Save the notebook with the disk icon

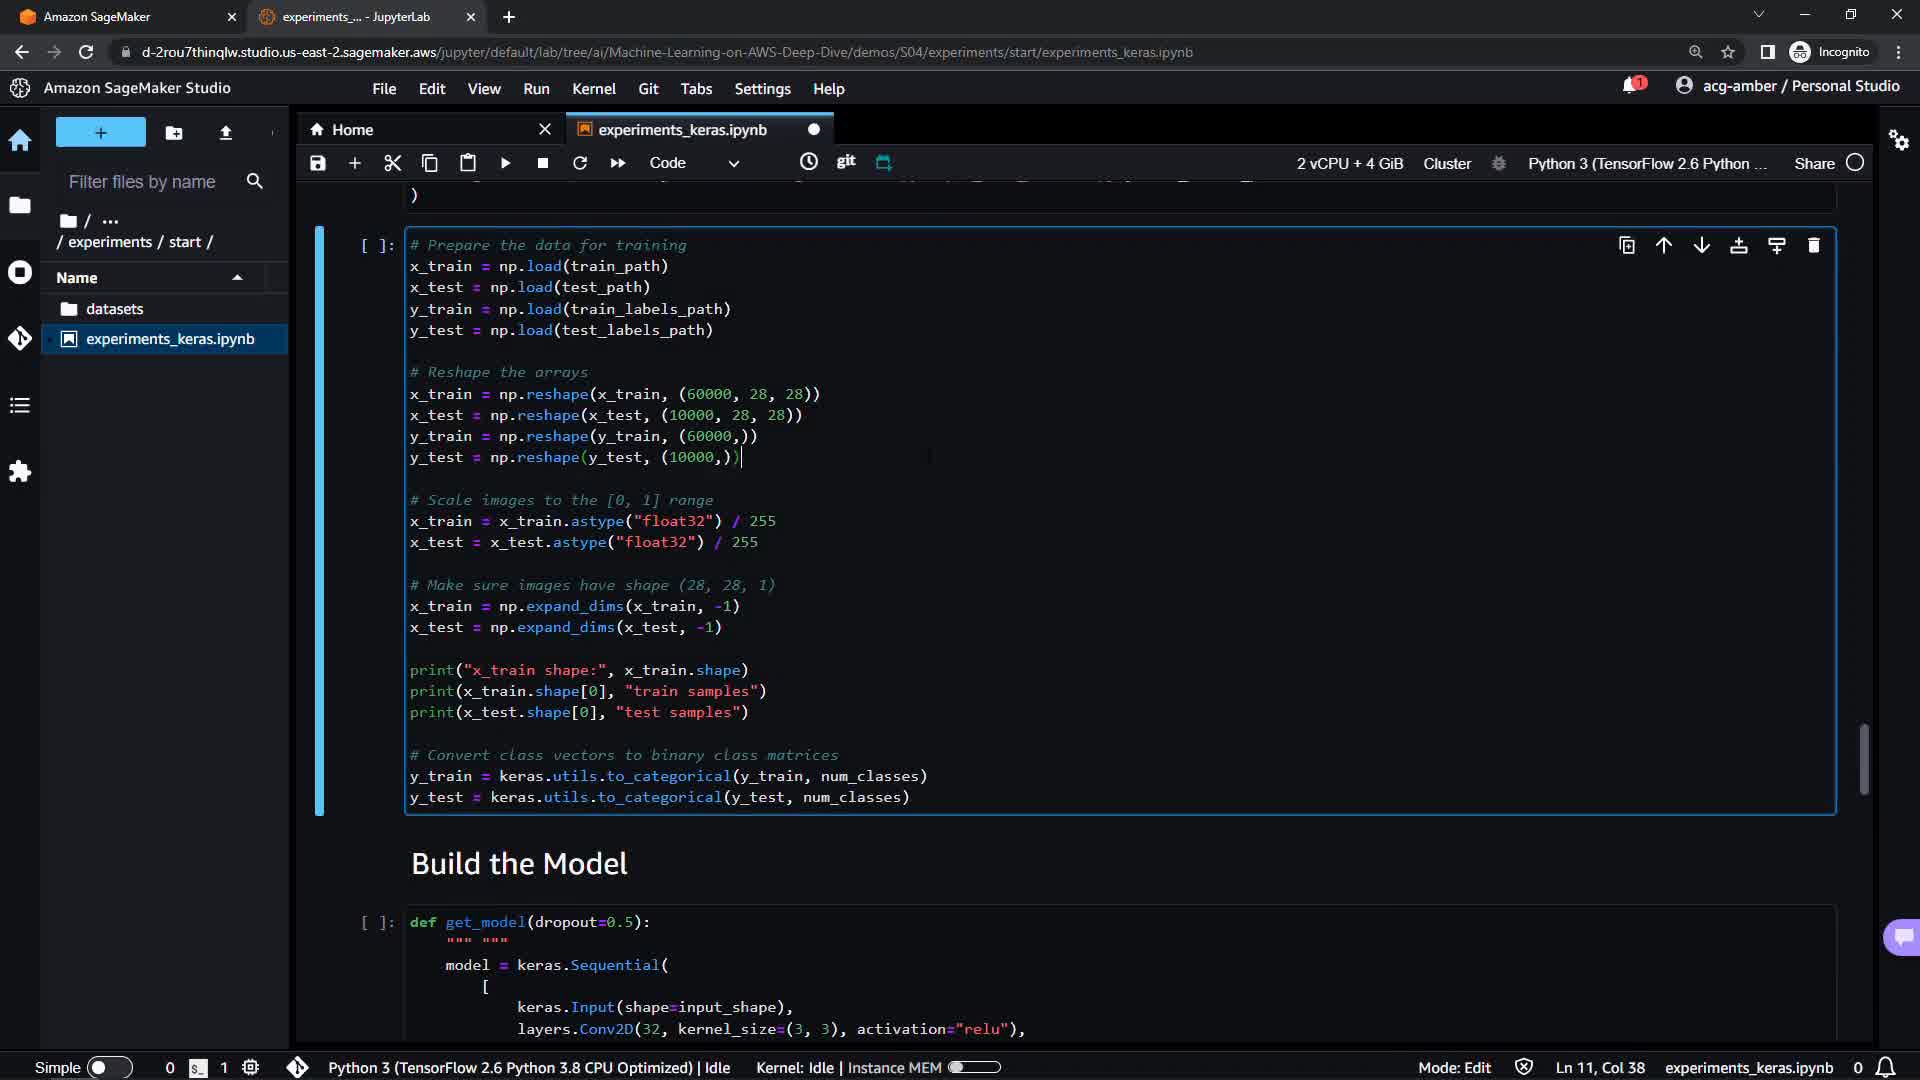pos(318,163)
